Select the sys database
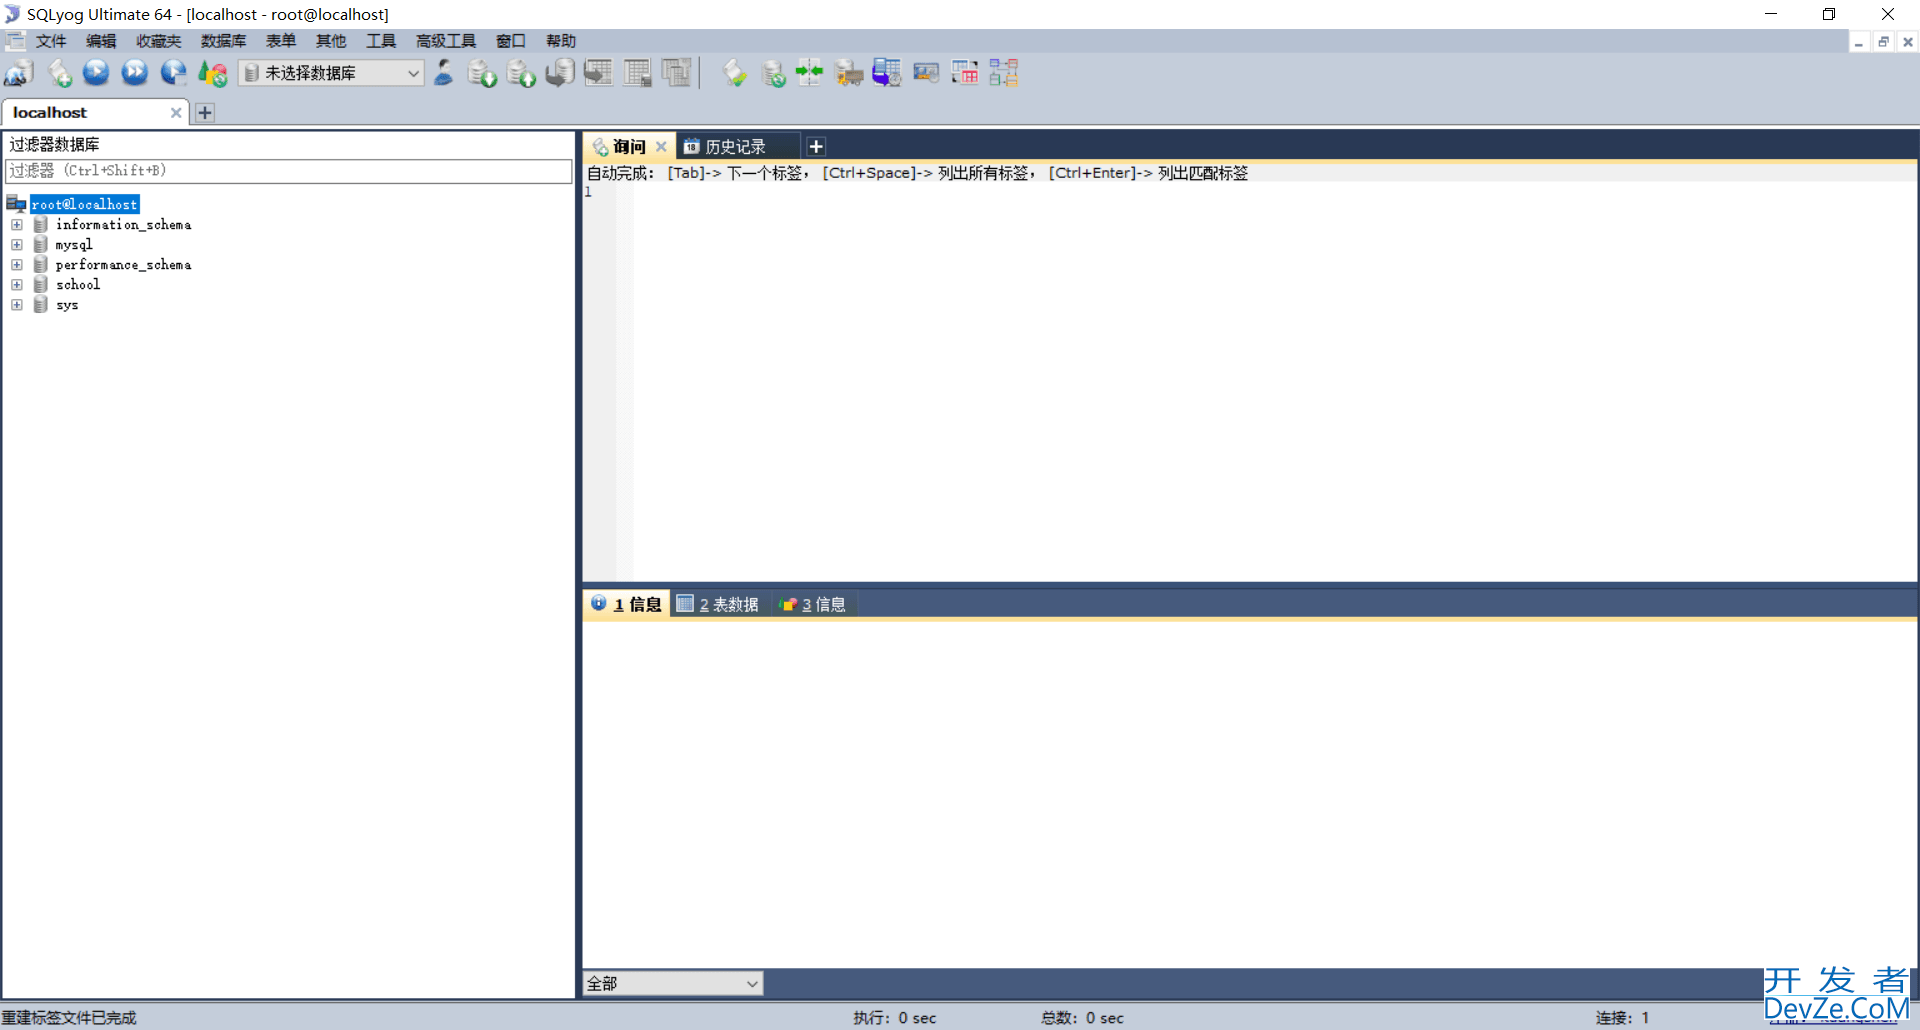 (67, 305)
